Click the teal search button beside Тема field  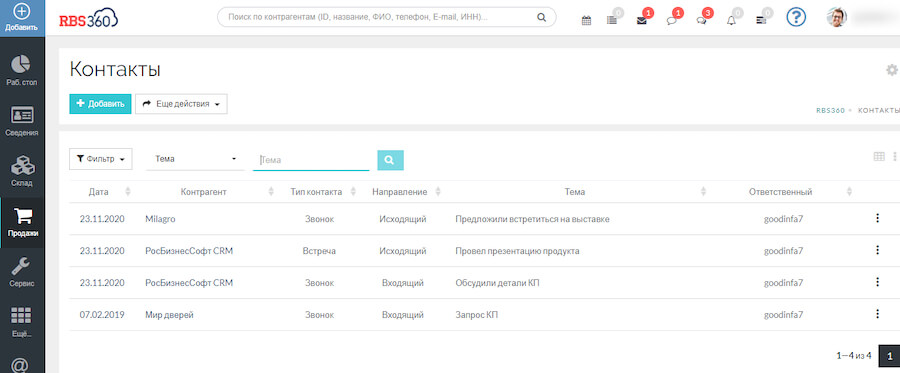point(390,160)
